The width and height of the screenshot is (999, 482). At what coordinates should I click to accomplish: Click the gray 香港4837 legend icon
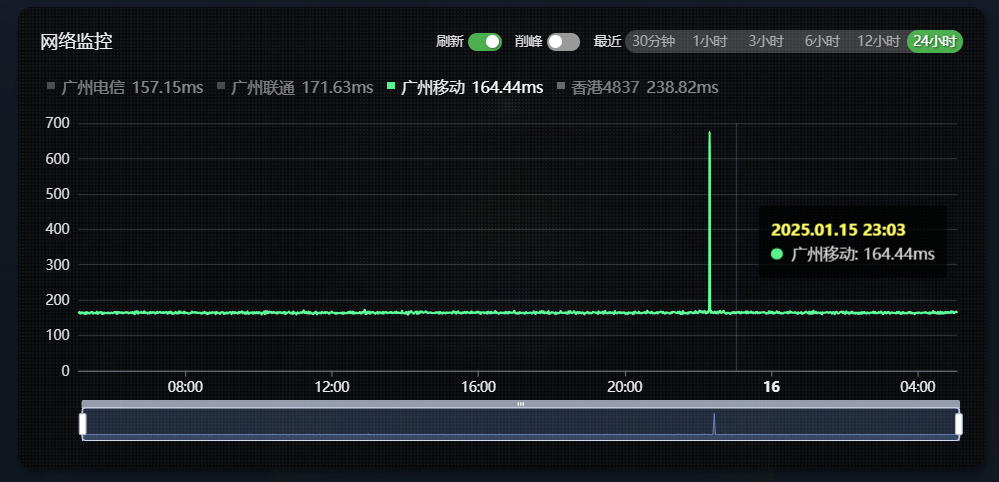click(x=561, y=86)
